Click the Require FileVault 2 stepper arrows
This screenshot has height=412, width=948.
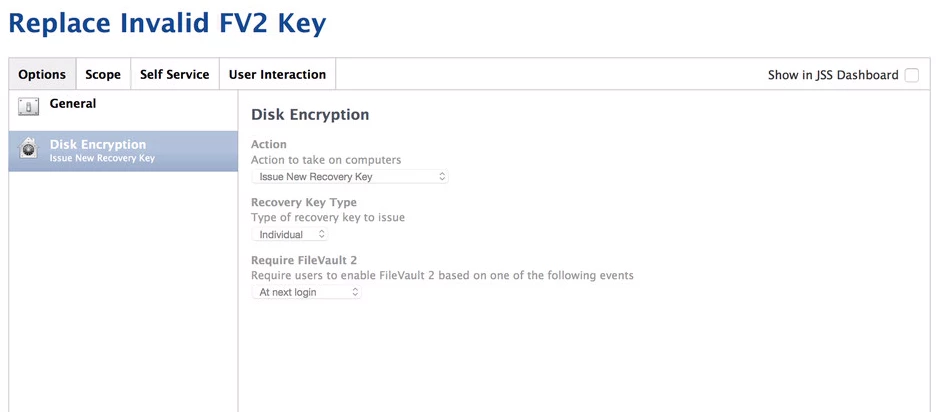point(355,292)
